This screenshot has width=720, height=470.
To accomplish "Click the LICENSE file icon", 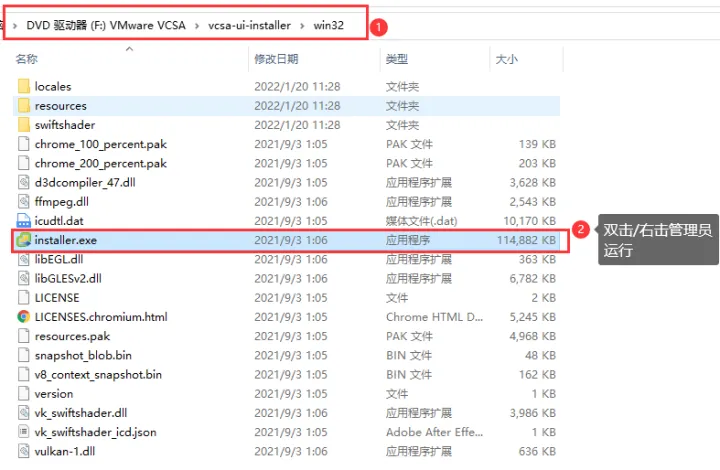I will coord(23,298).
